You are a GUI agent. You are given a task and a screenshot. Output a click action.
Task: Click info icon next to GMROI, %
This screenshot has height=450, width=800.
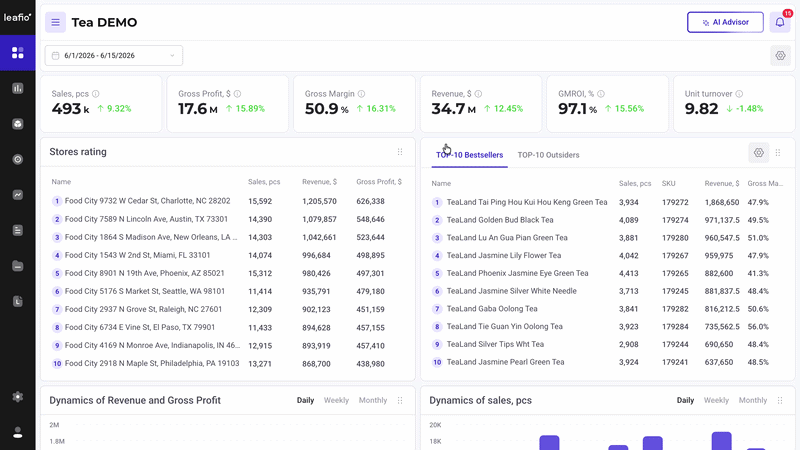point(601,94)
